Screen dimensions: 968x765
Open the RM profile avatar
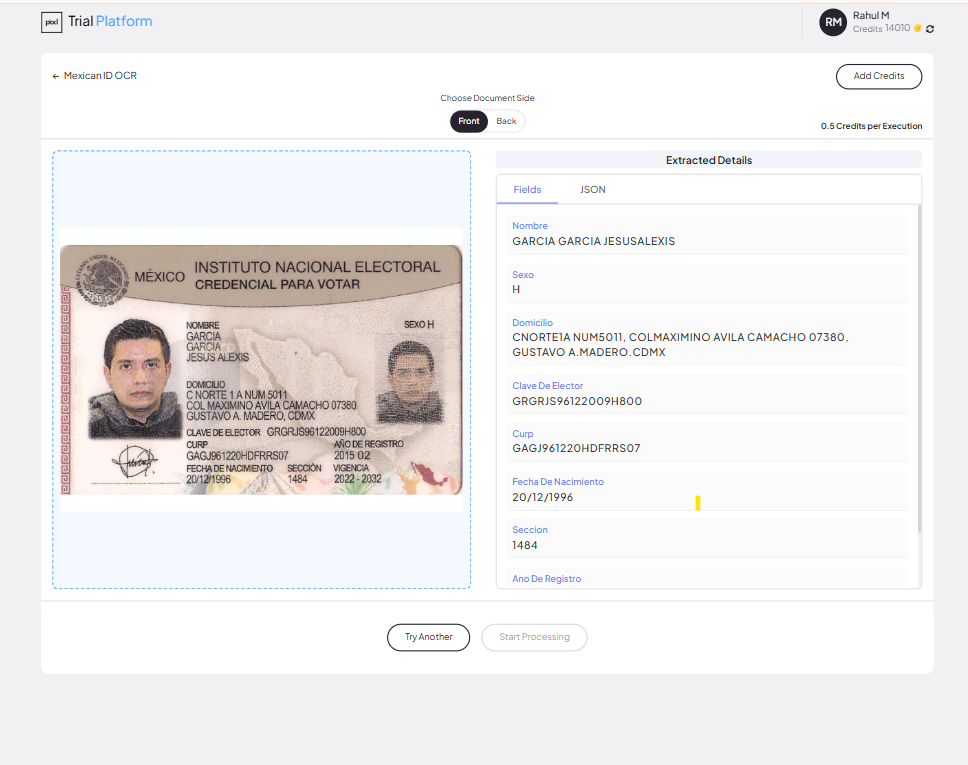pos(833,21)
